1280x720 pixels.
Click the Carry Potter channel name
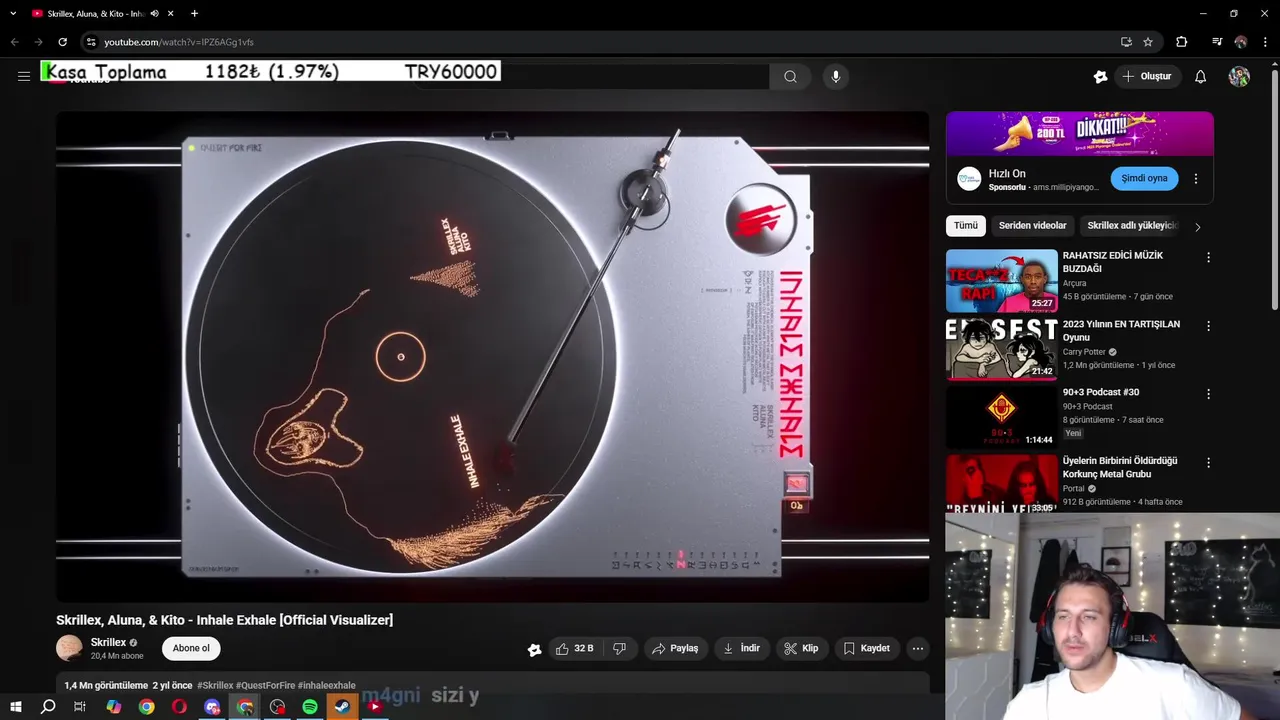[x=1084, y=352]
